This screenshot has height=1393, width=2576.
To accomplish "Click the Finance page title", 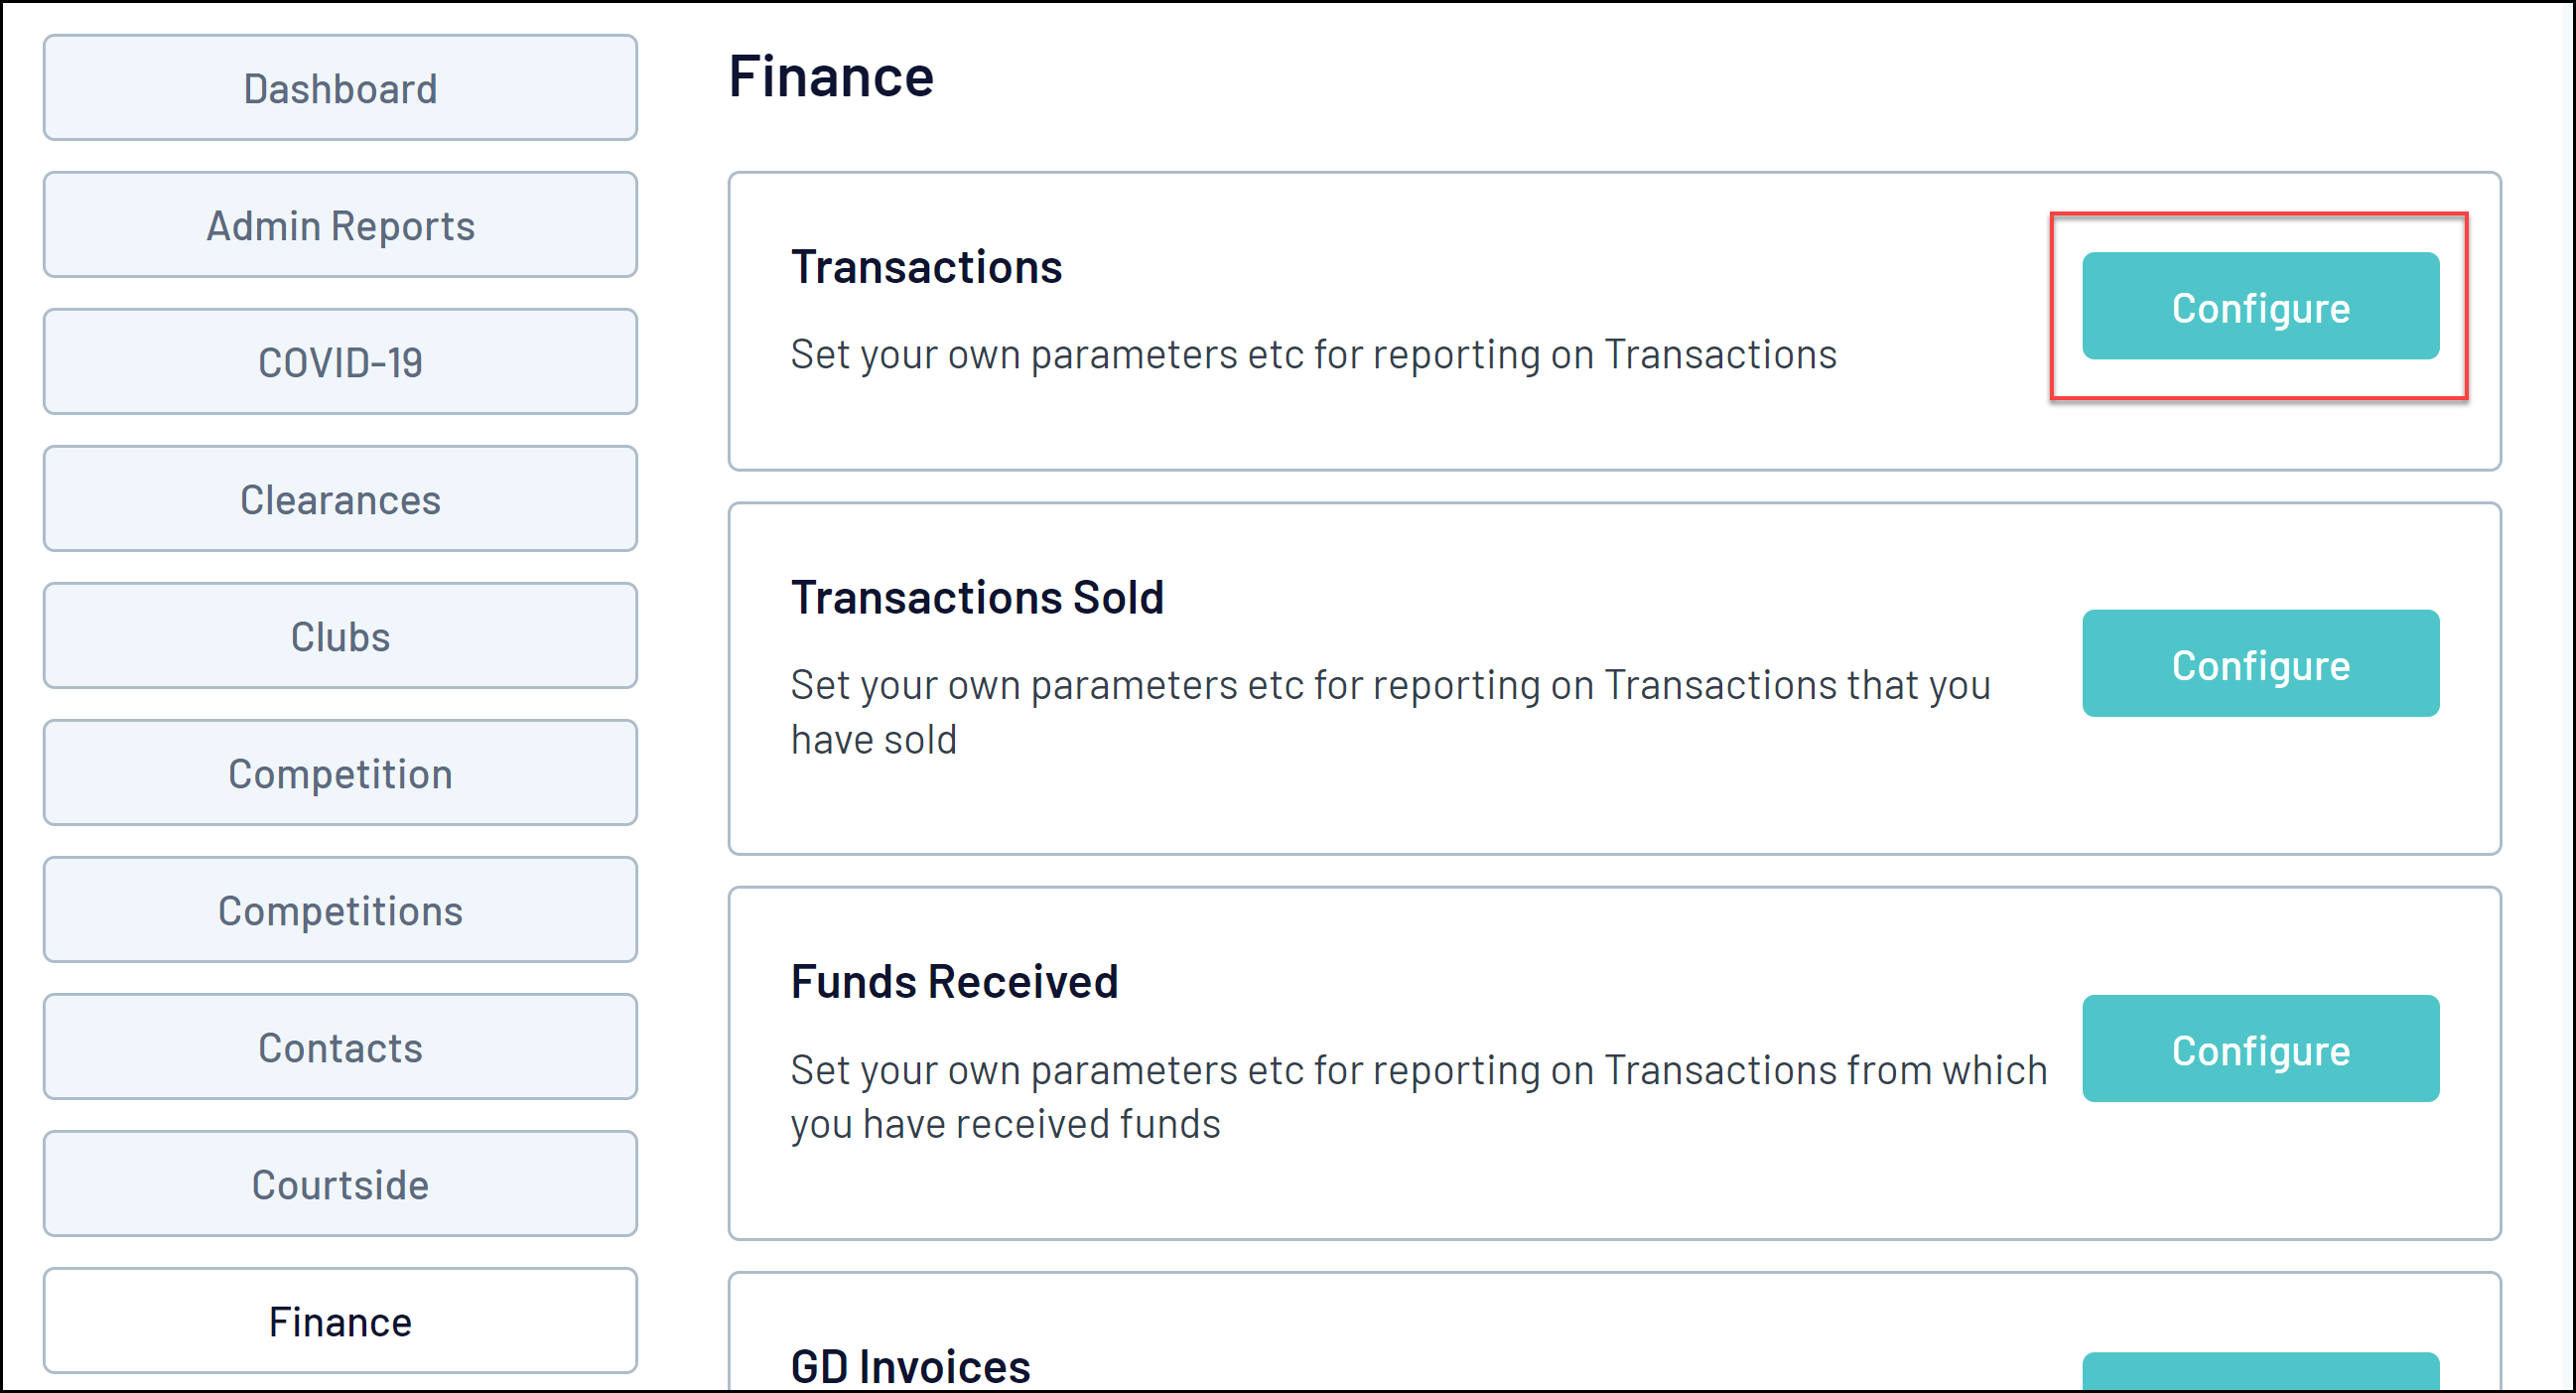I will pyautogui.click(x=831, y=76).
